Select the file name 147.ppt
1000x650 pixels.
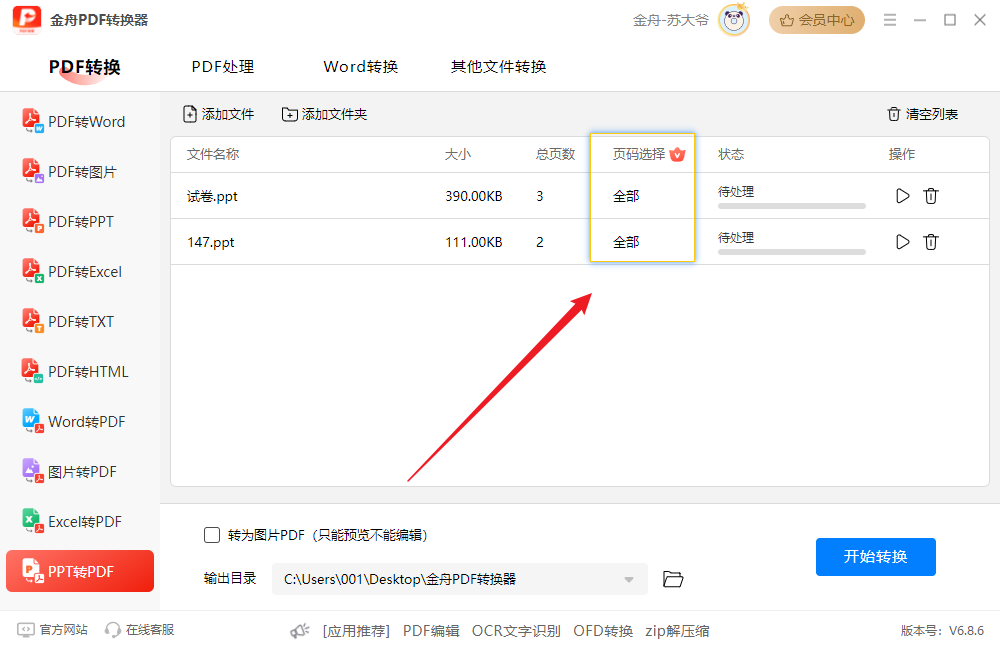pyautogui.click(x=211, y=242)
